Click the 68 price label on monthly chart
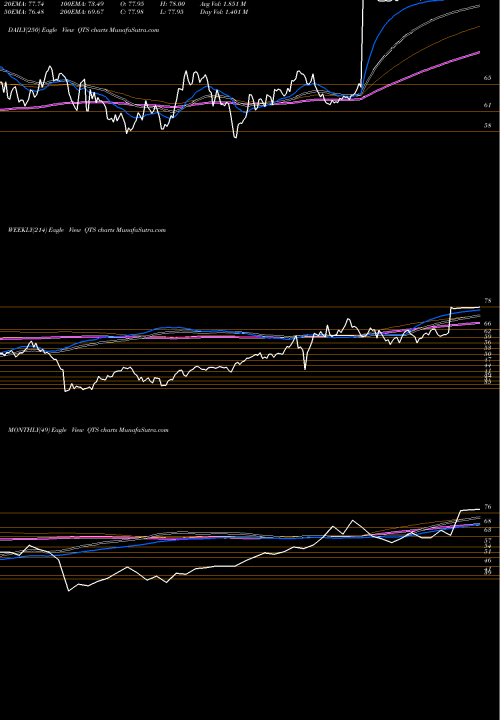Image resolution: width=500 pixels, height=720 pixels. coord(488,521)
